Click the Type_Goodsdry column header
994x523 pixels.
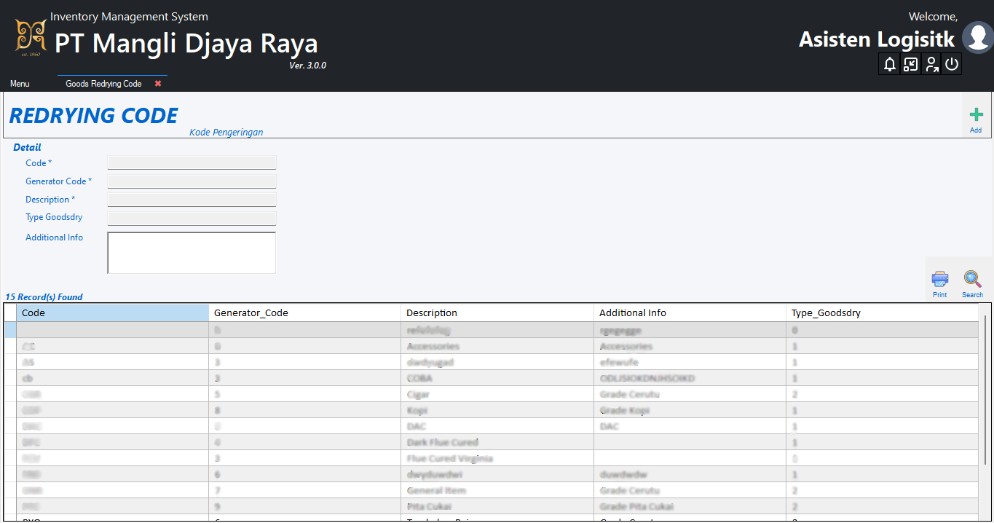click(x=882, y=313)
